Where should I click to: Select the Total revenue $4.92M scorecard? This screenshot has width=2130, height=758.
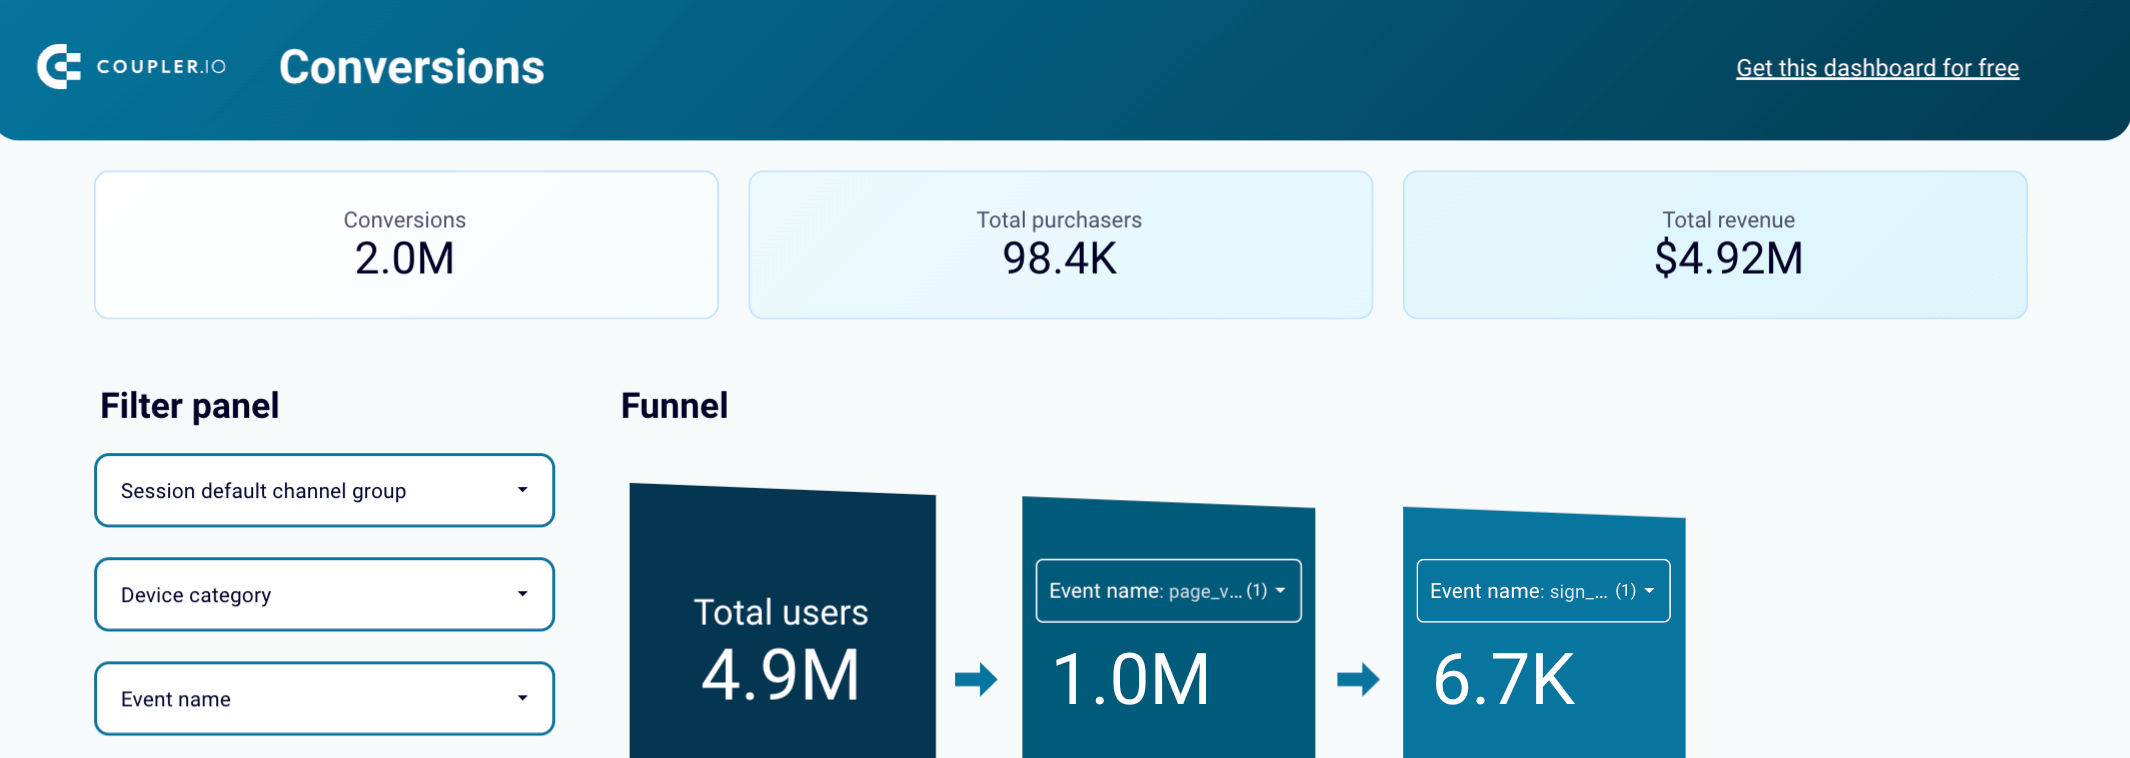pyautogui.click(x=1715, y=245)
